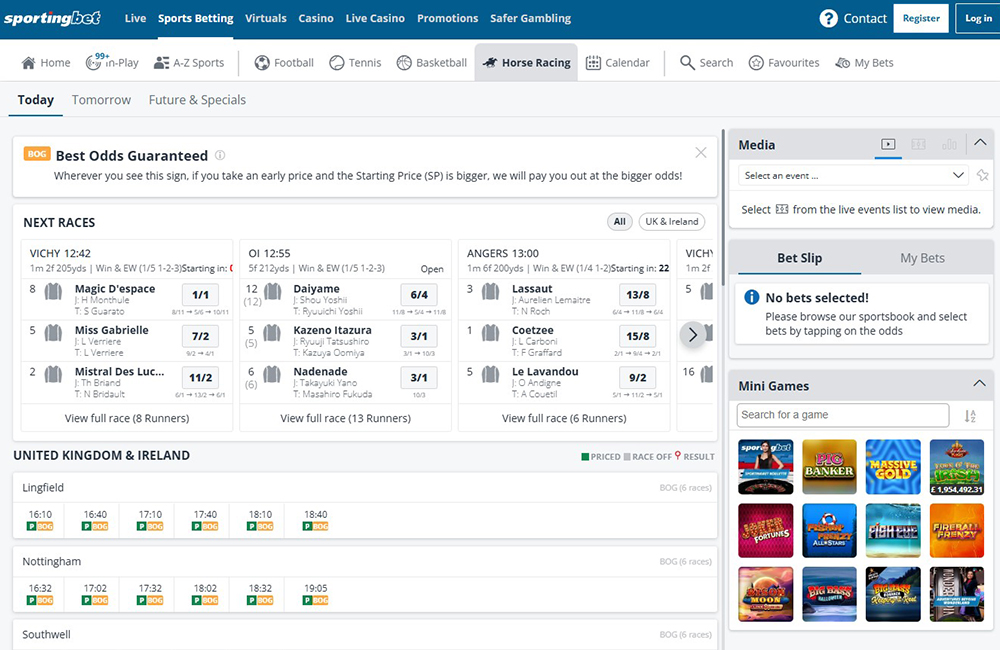
Task: Open My Bets icon in sports nav
Action: point(842,63)
